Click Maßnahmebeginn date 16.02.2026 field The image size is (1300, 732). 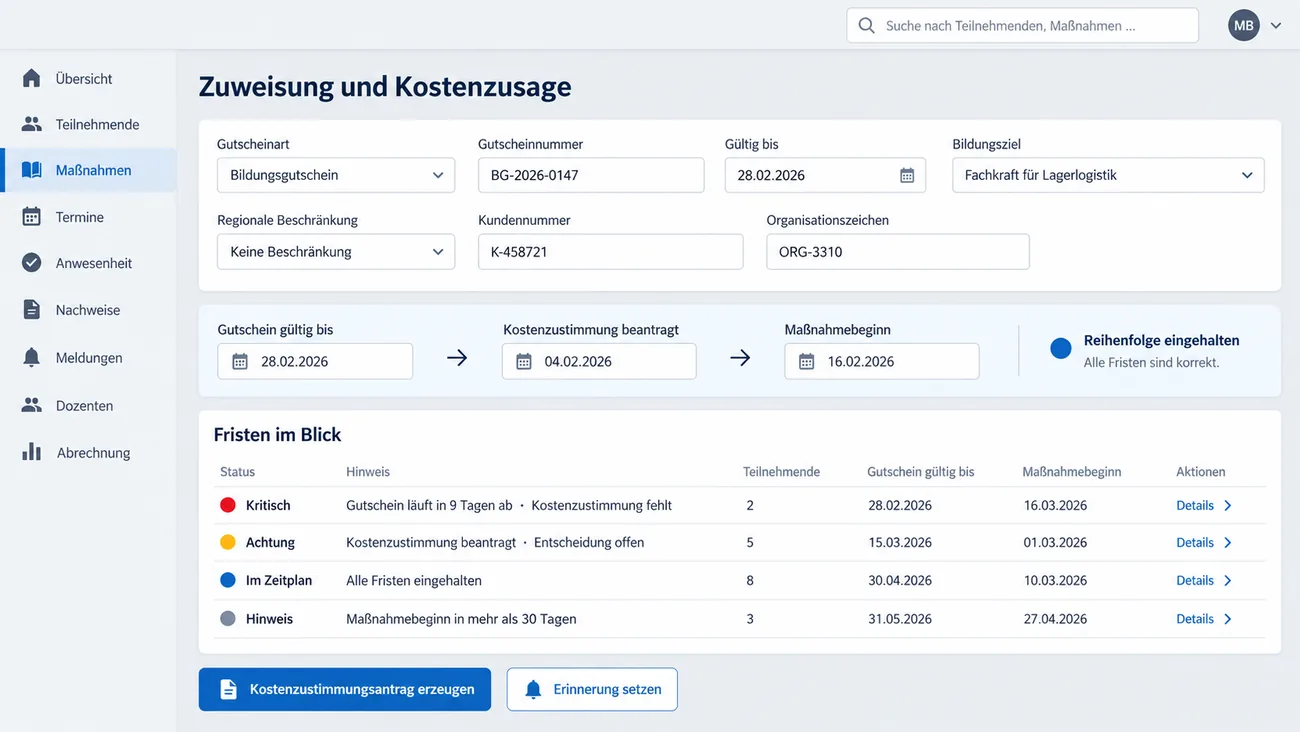point(882,361)
